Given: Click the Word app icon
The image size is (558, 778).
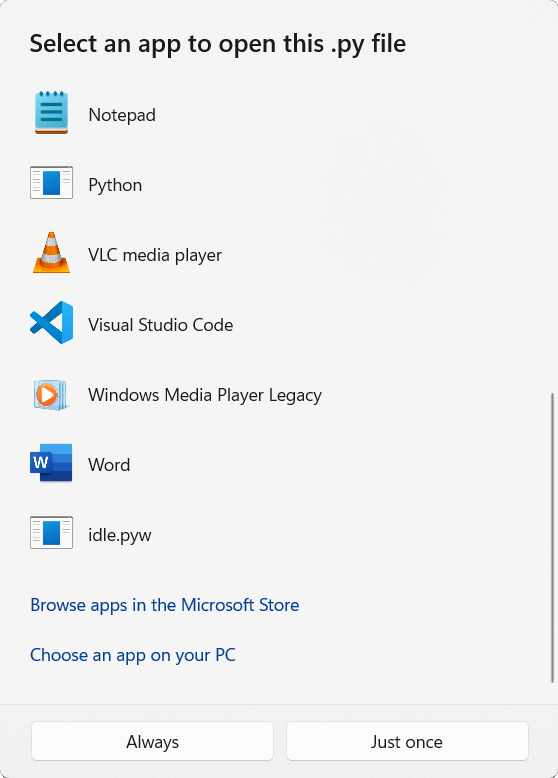Looking at the screenshot, I should tap(51, 463).
